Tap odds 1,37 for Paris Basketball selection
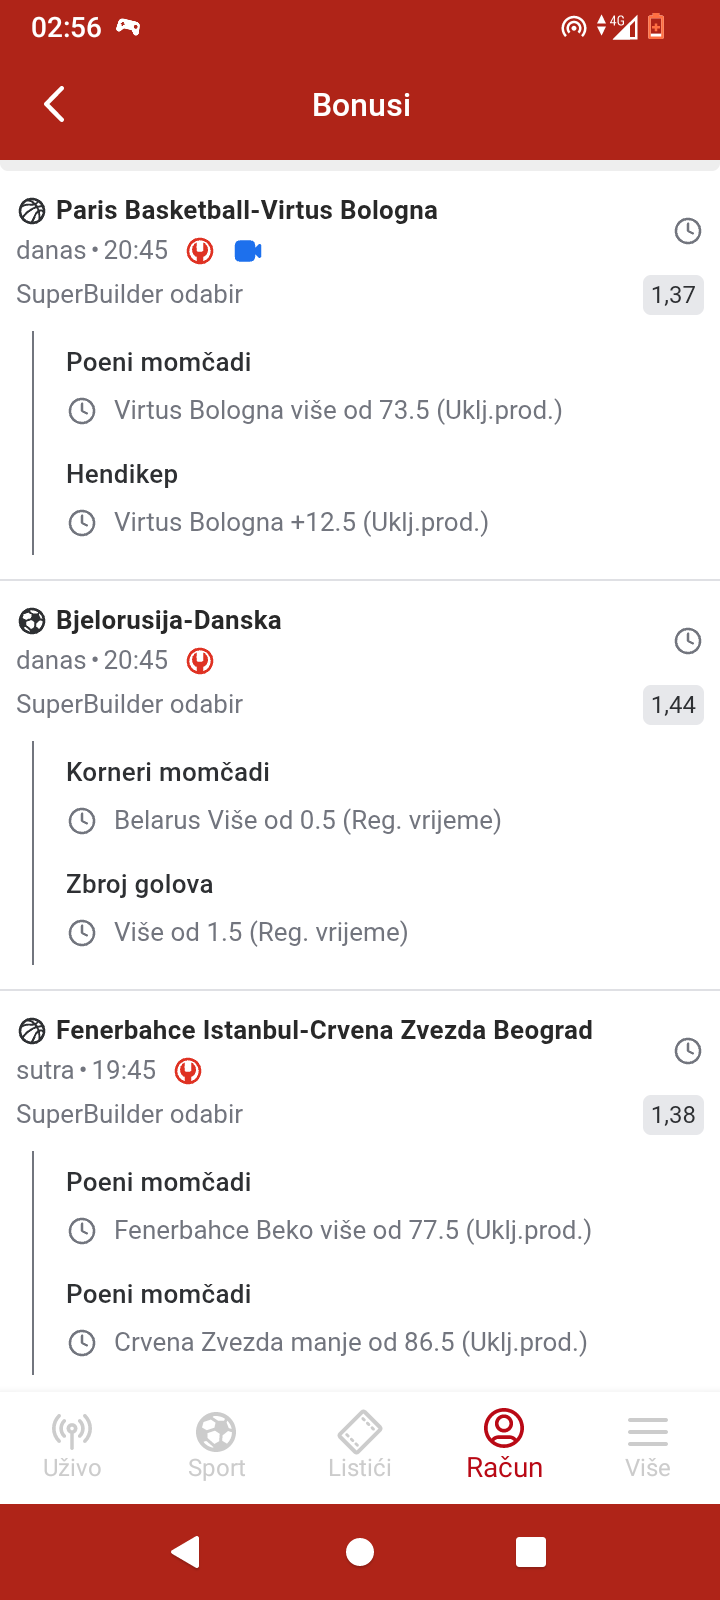The image size is (720, 1600). (673, 295)
